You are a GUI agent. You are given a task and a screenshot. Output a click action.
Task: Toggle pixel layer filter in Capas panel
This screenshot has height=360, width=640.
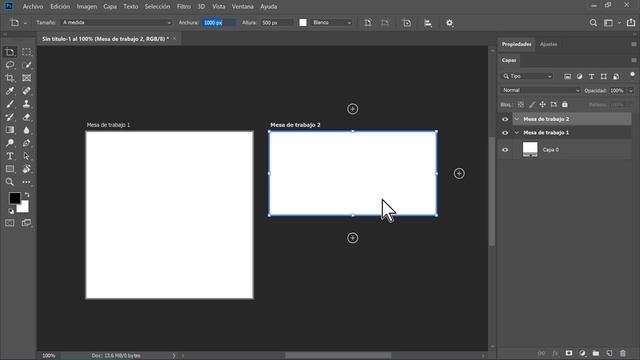[567, 76]
